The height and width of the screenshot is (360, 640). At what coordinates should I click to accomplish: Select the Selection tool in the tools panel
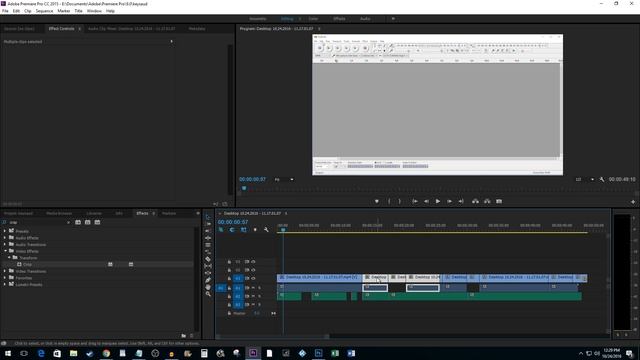(x=208, y=217)
